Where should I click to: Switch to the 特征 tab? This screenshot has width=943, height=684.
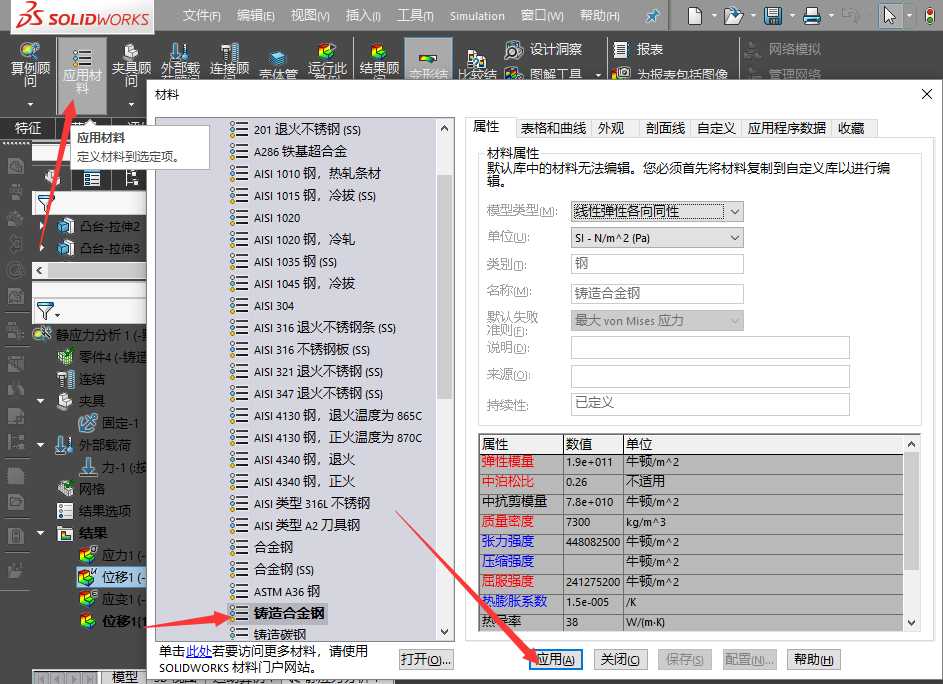point(28,128)
